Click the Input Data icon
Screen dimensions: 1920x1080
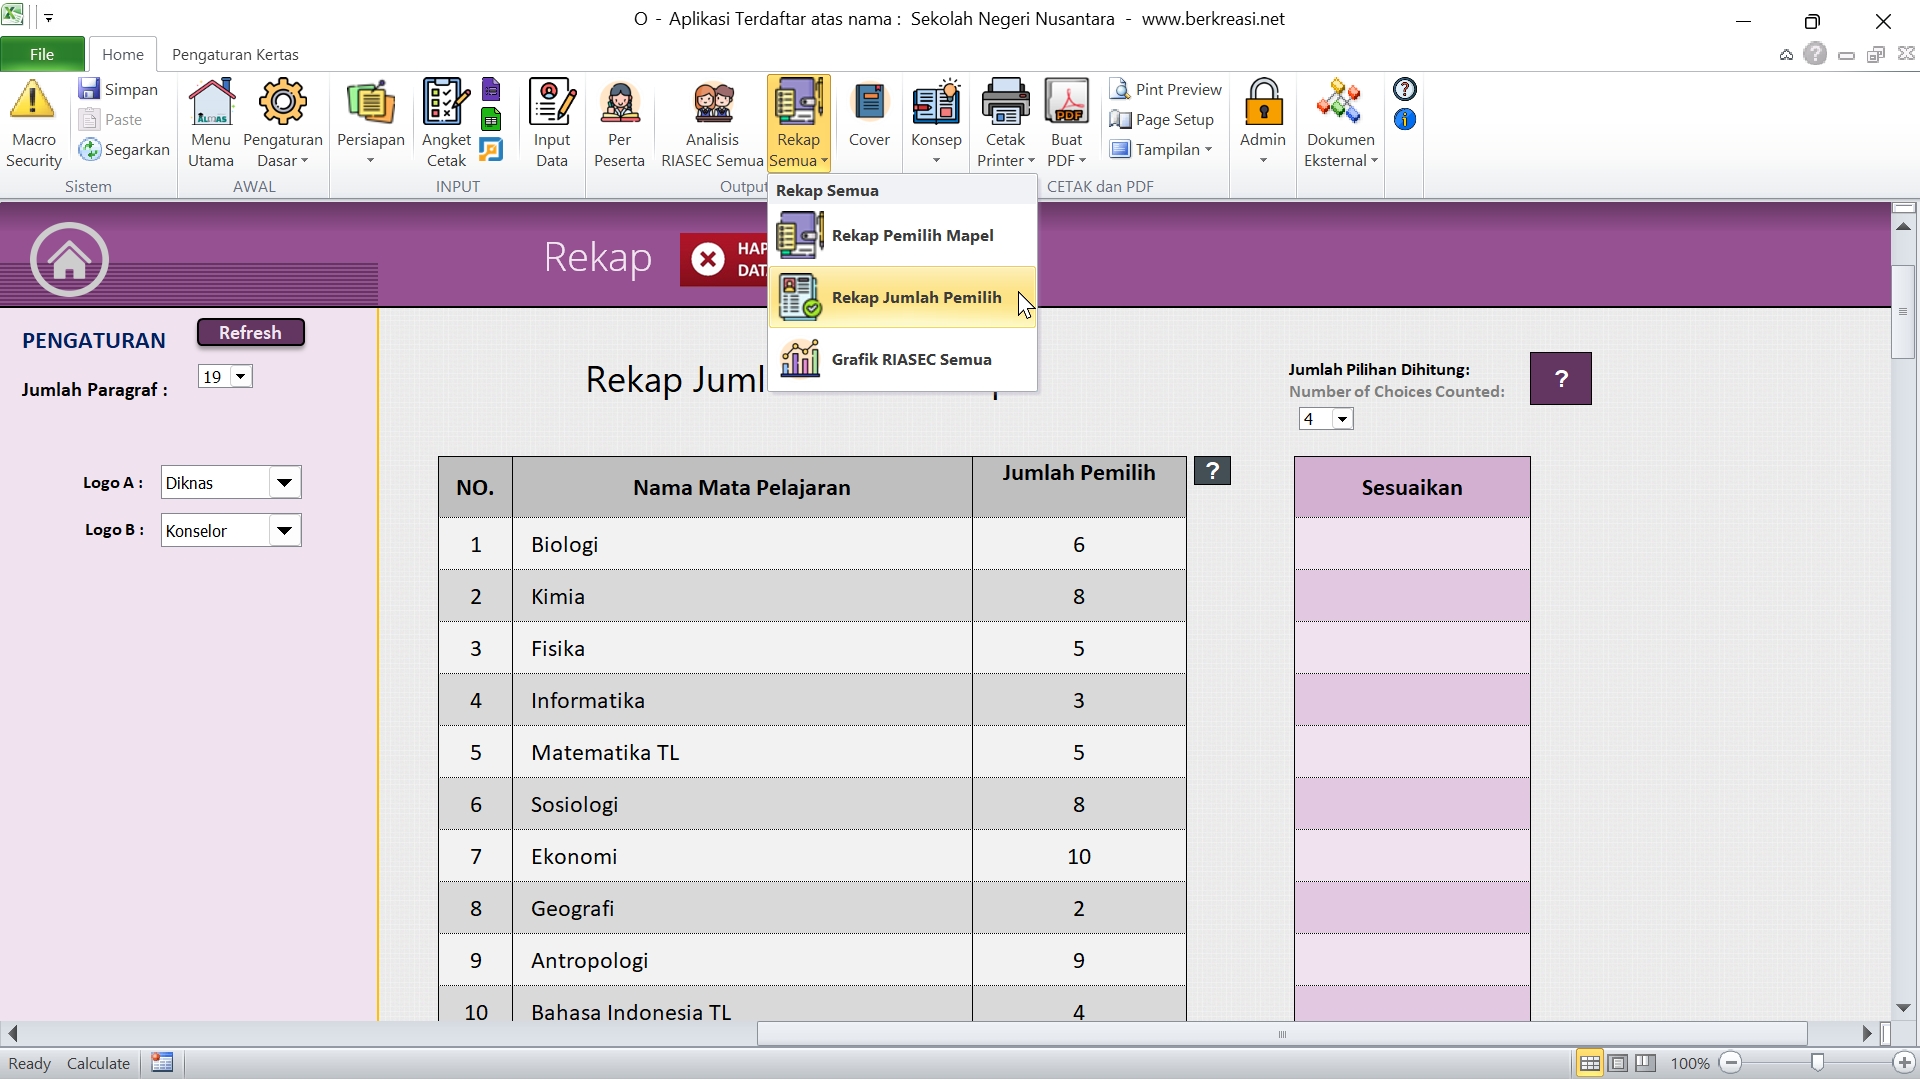[x=551, y=101]
